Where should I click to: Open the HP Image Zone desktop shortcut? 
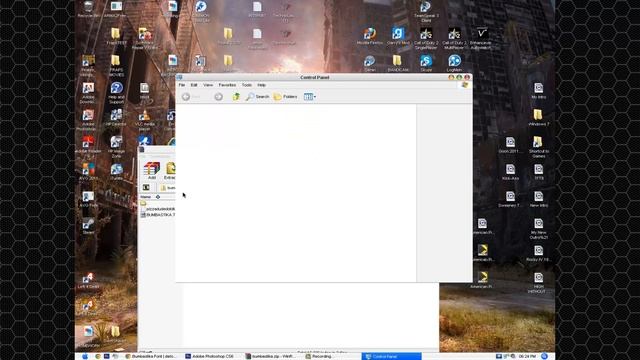click(116, 147)
